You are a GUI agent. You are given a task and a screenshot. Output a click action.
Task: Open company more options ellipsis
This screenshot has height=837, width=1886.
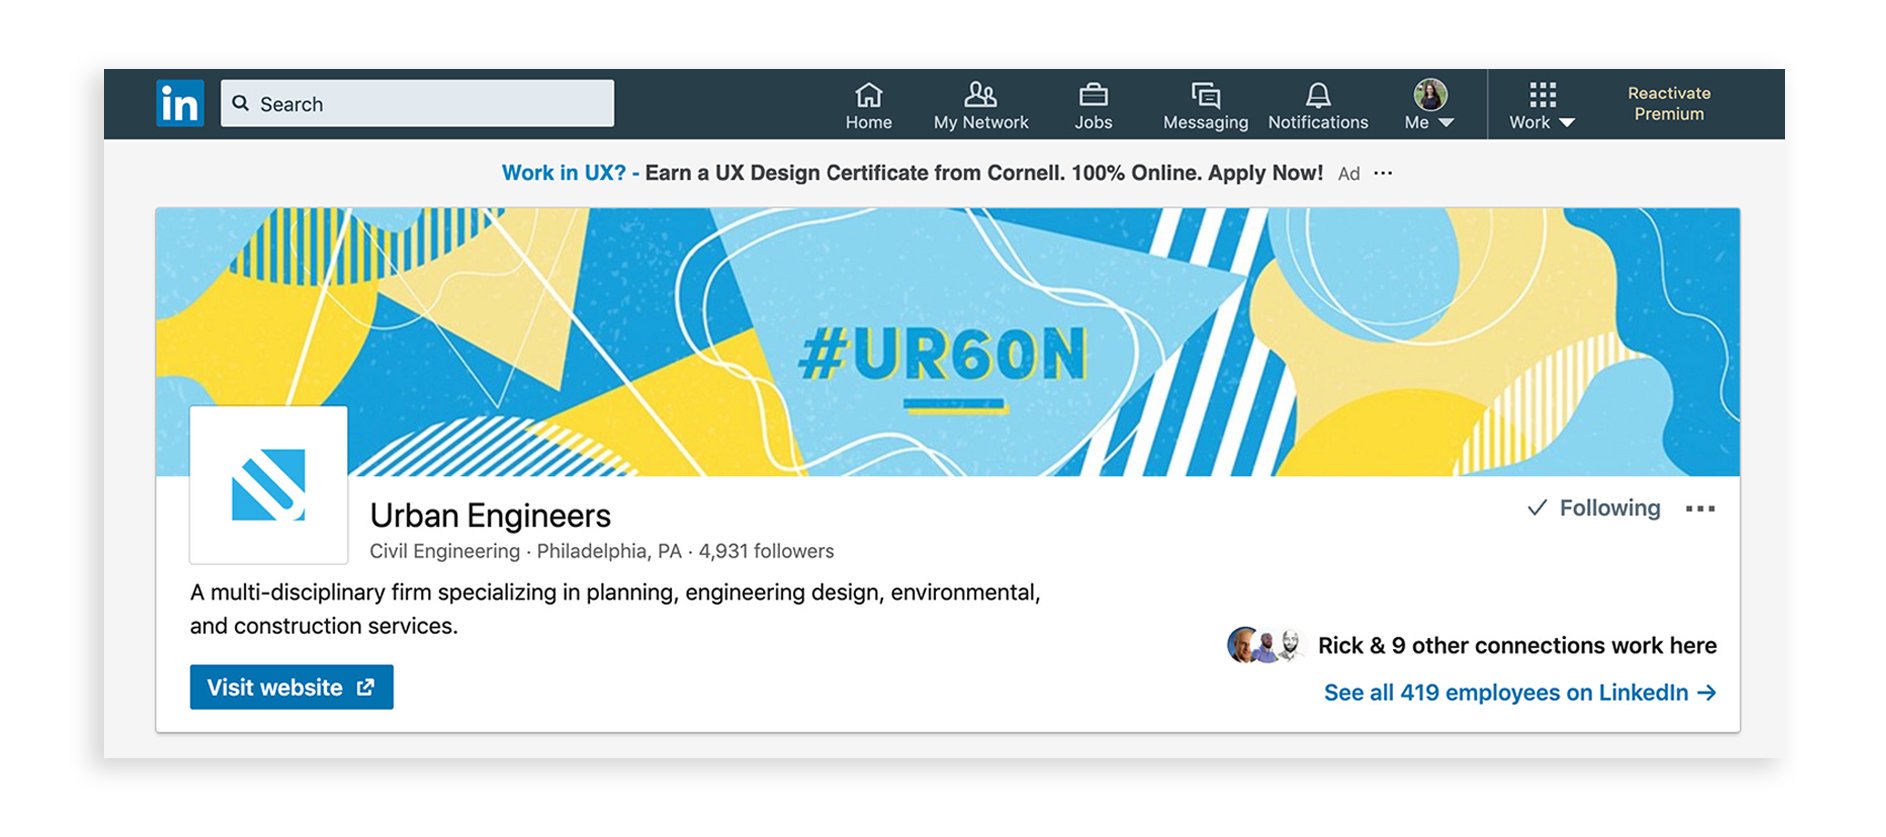coord(1700,509)
